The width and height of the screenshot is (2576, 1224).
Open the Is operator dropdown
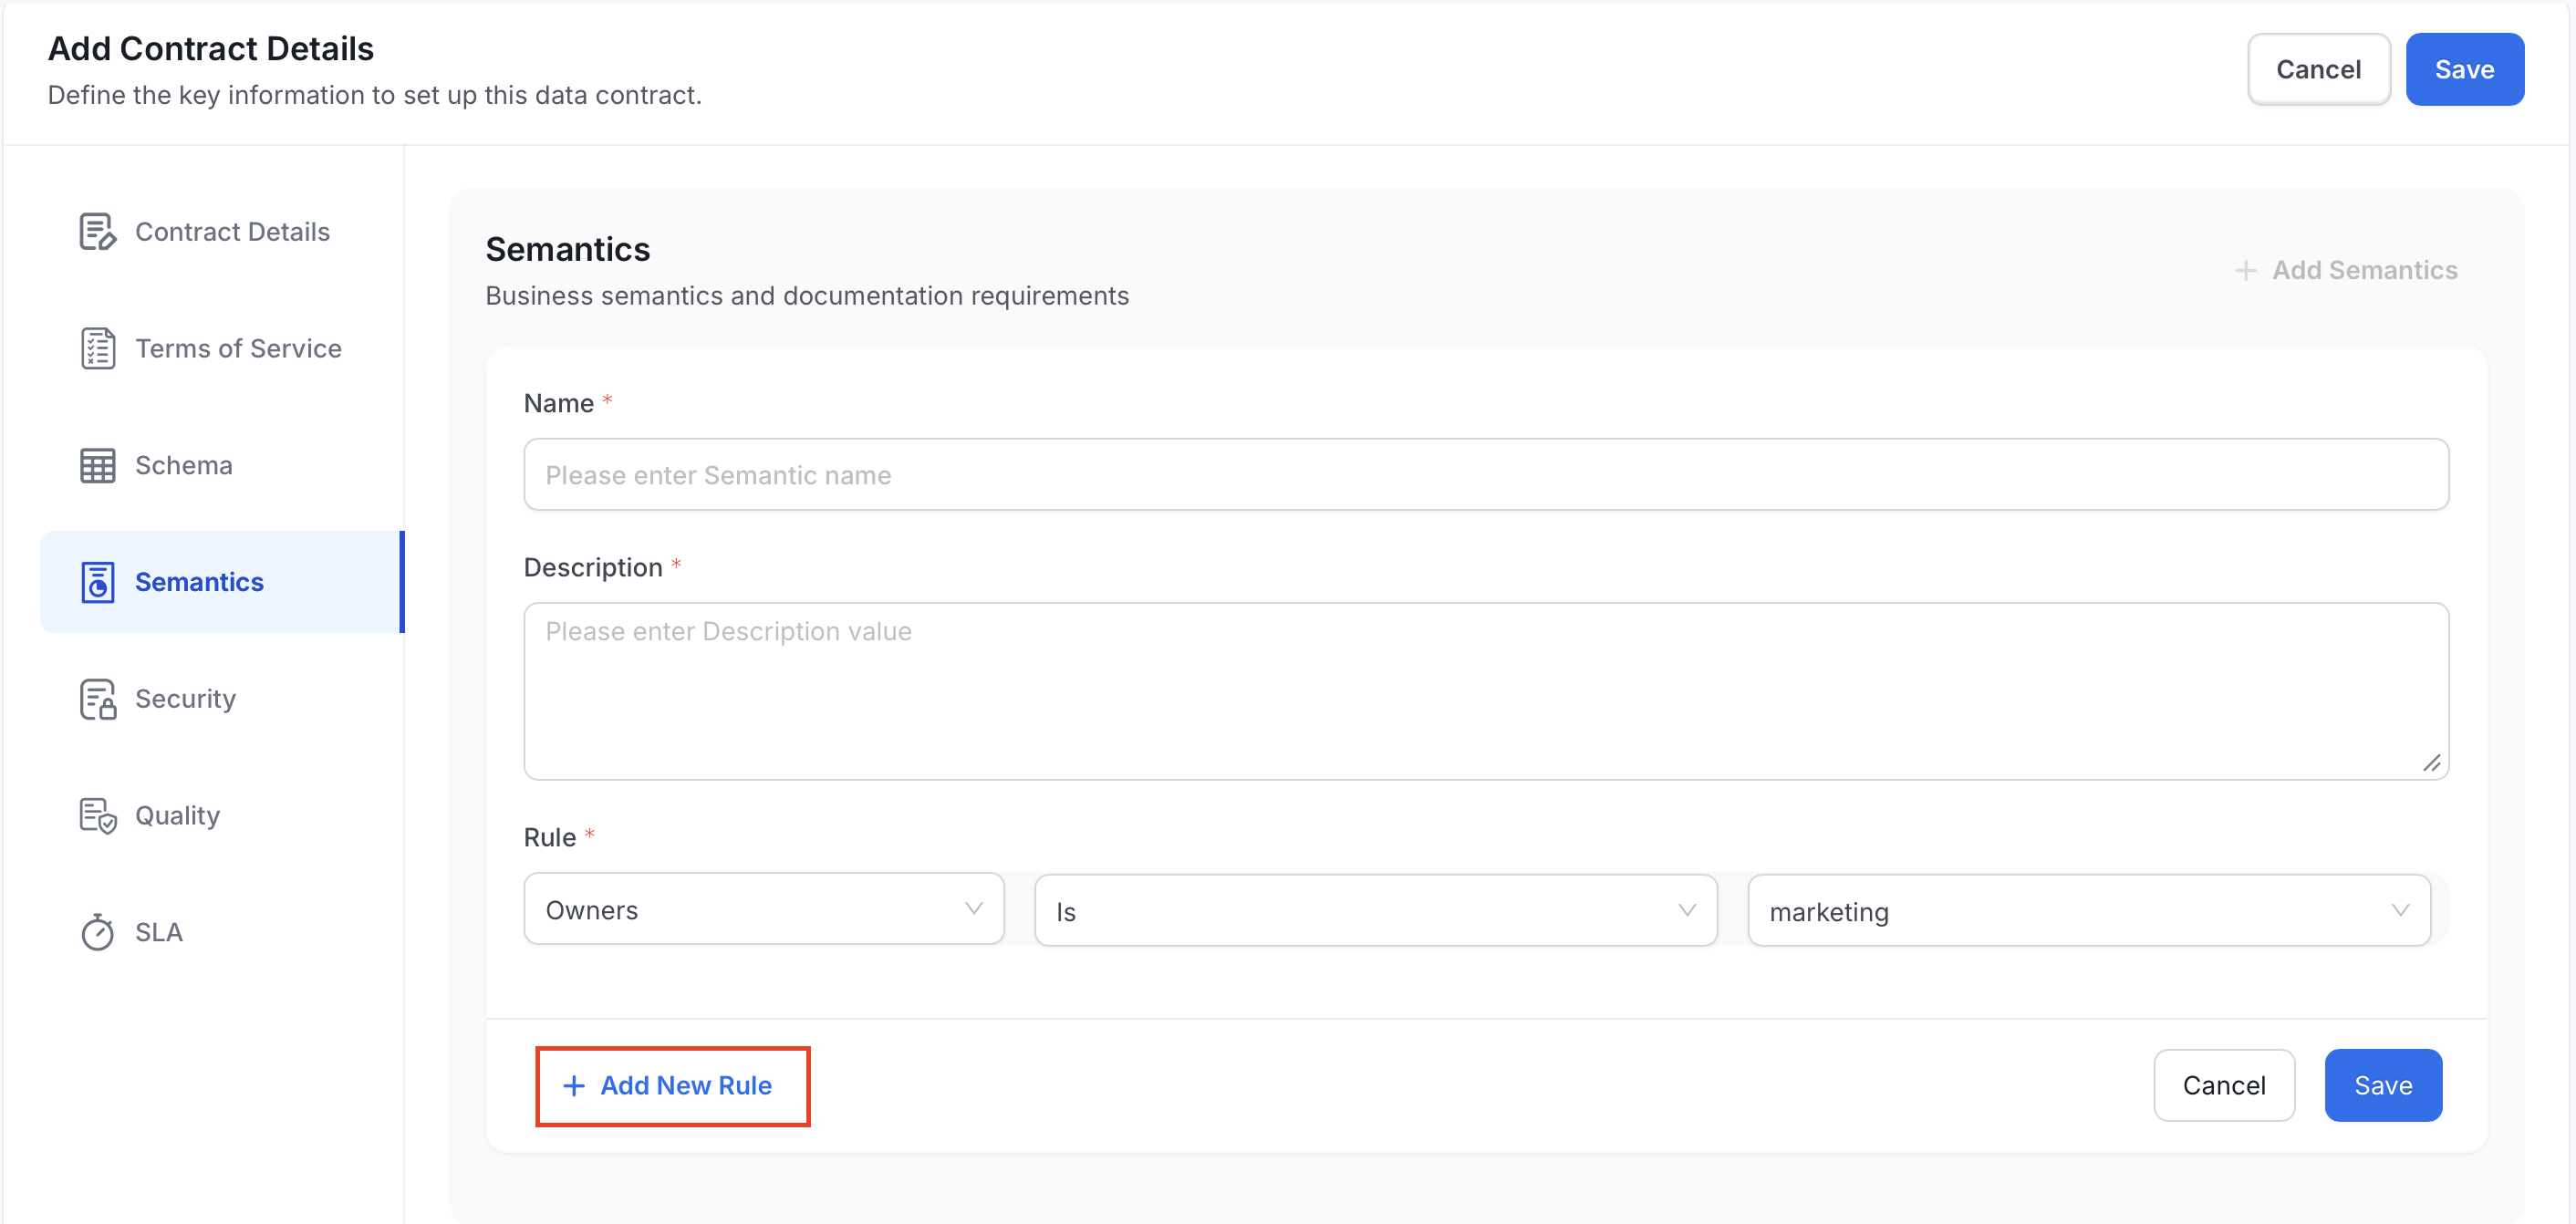(x=1376, y=911)
